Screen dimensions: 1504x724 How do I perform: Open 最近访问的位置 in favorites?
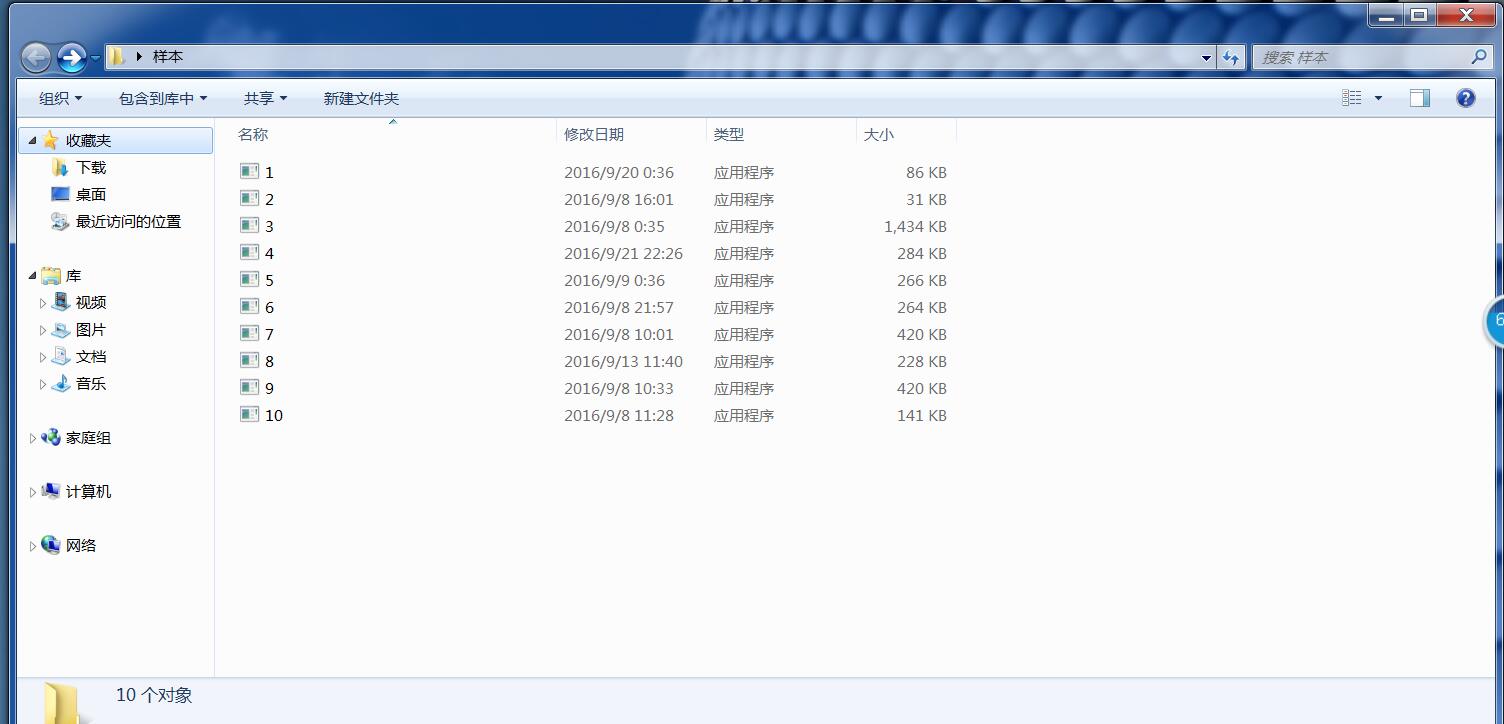128,222
